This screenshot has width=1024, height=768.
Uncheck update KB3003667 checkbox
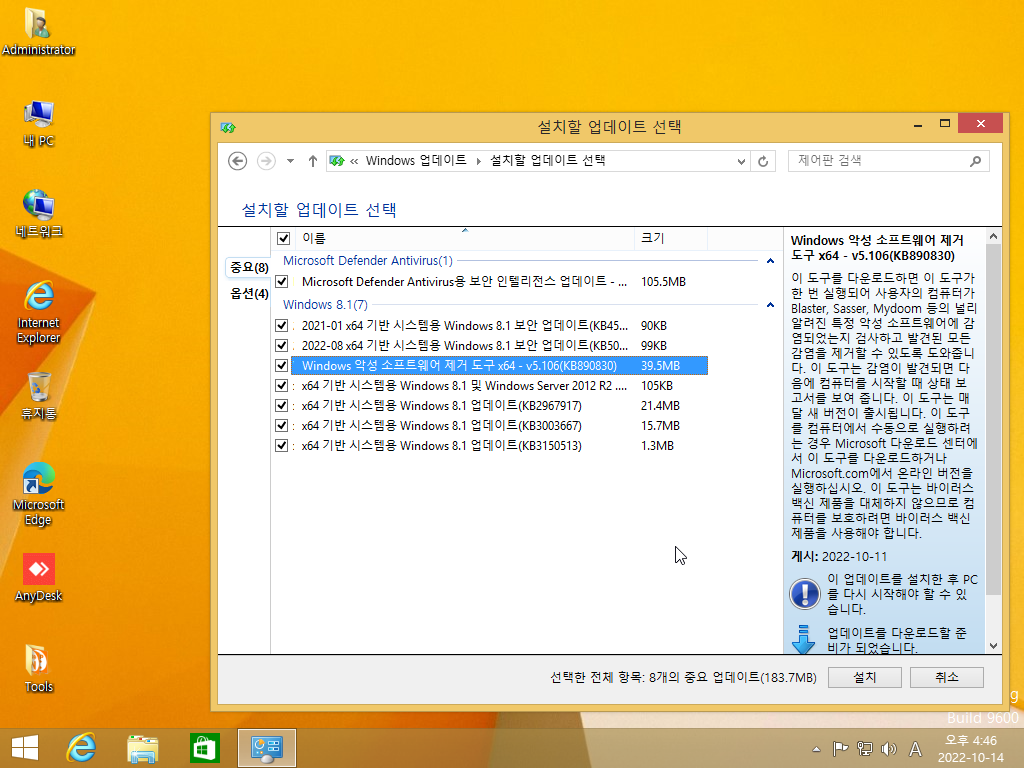coord(281,426)
